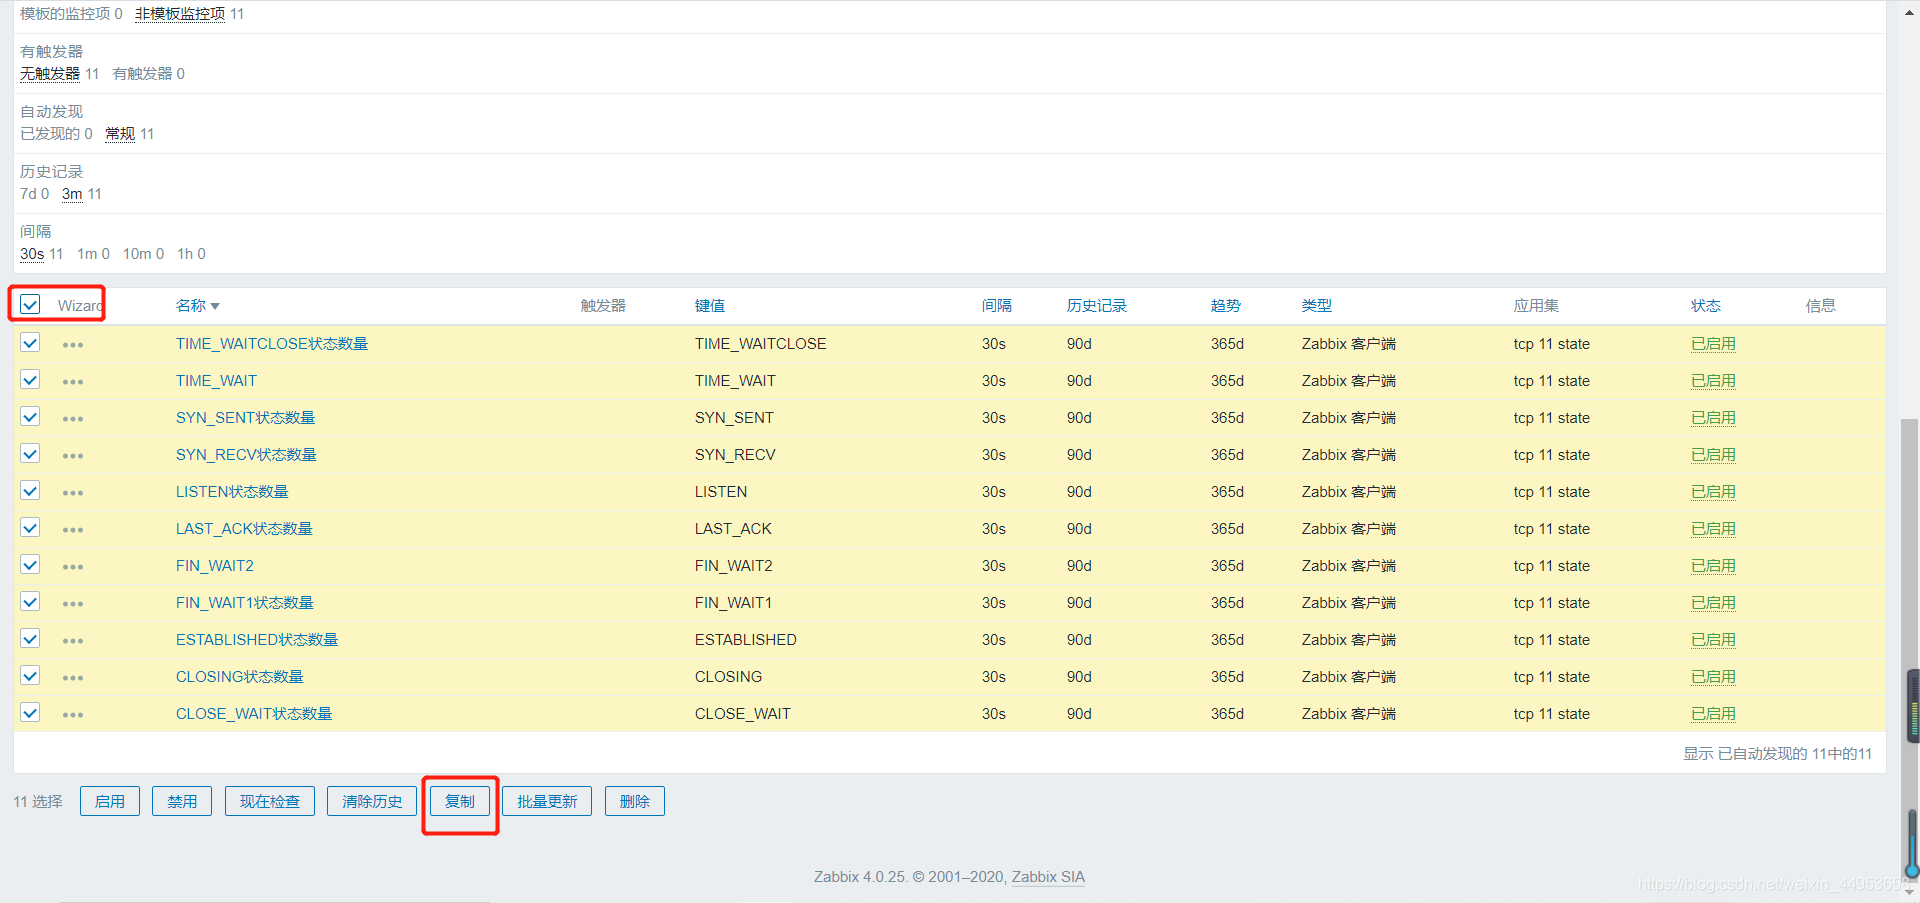Sort items by 名称 column

[x=197, y=306]
